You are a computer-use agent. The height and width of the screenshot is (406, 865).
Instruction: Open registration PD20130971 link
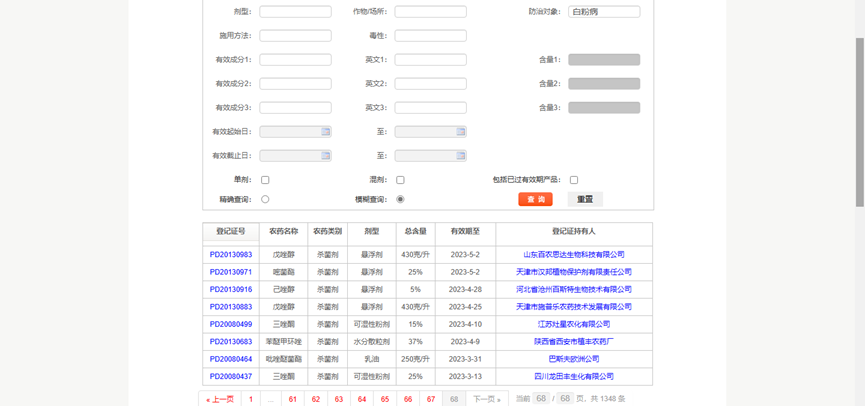click(231, 272)
